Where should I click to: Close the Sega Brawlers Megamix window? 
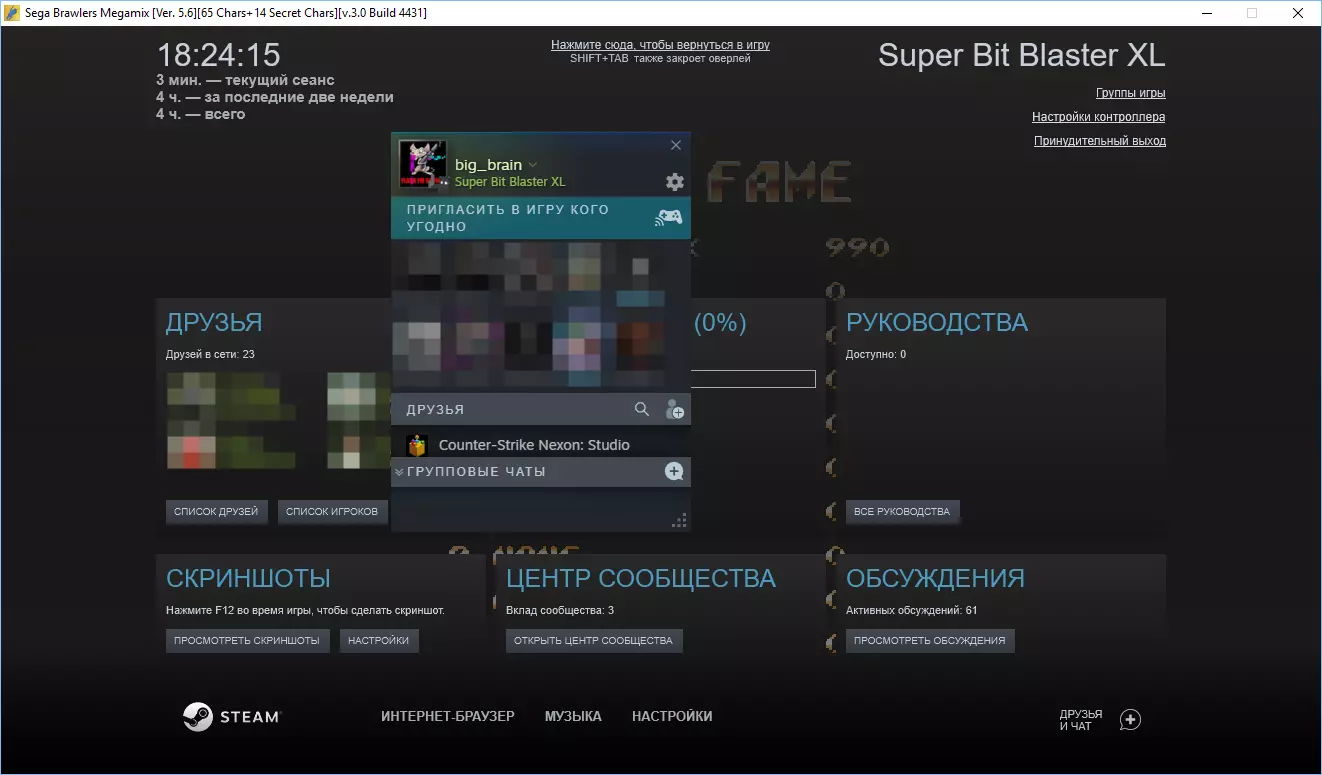[1297, 13]
